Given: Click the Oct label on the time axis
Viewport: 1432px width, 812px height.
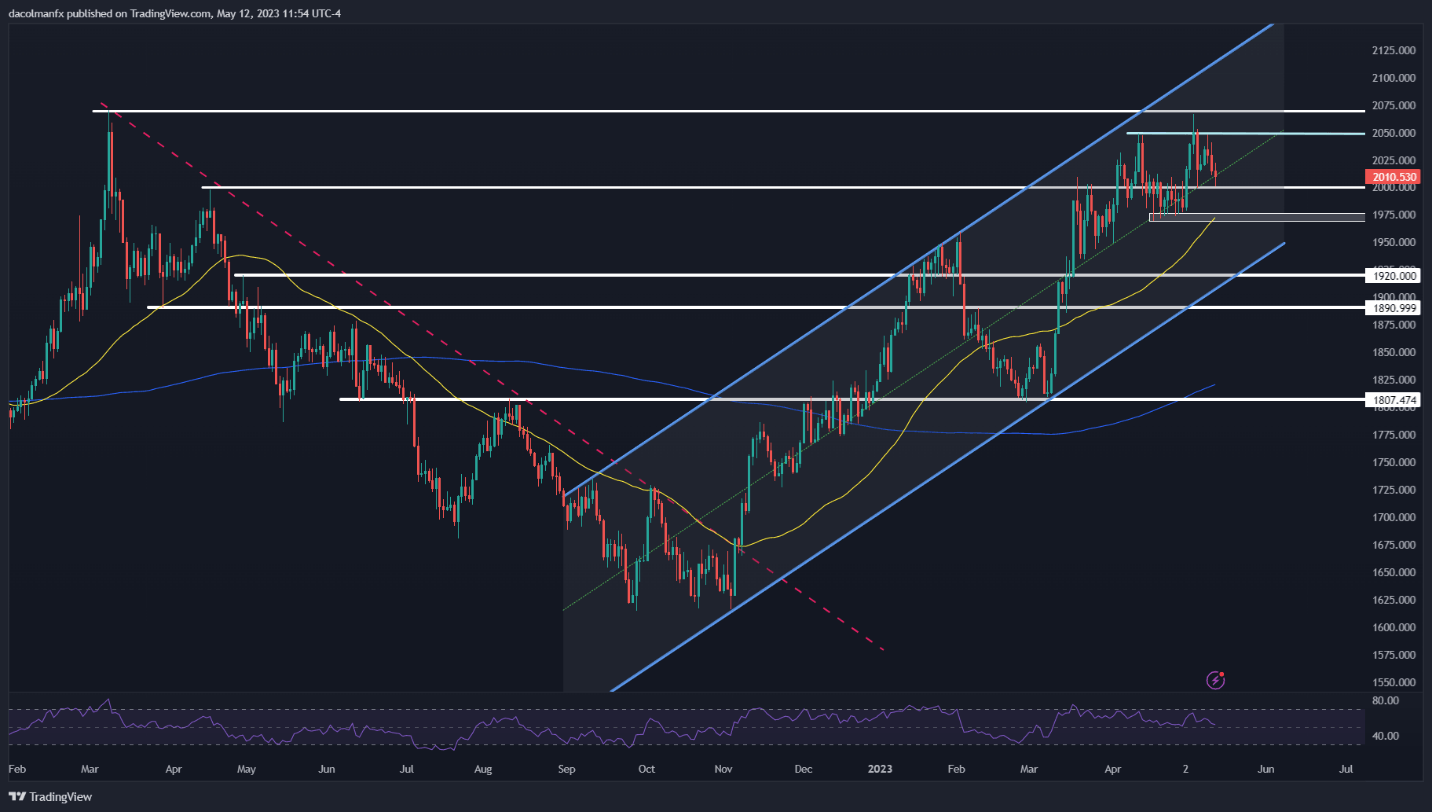Looking at the screenshot, I should [x=646, y=770].
